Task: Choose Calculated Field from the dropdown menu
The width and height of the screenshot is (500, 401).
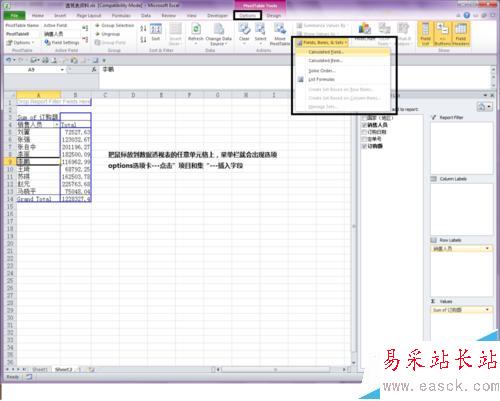Action: point(342,52)
